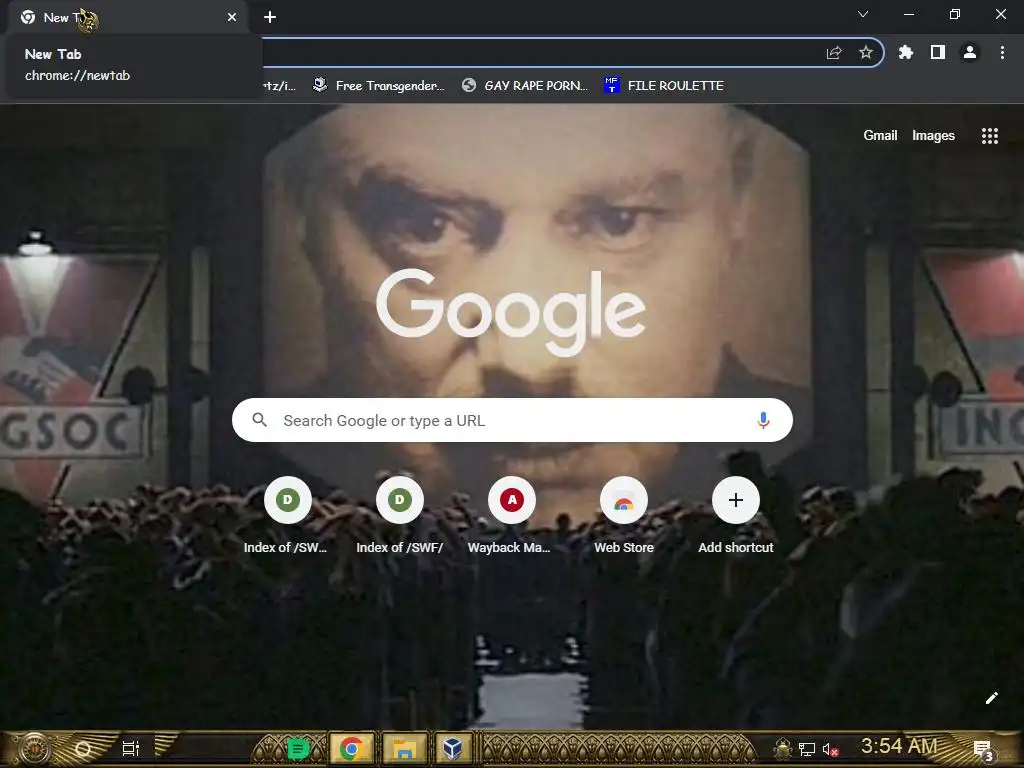Bookmark this tab with the star icon
The width and height of the screenshot is (1024, 768).
click(x=866, y=52)
